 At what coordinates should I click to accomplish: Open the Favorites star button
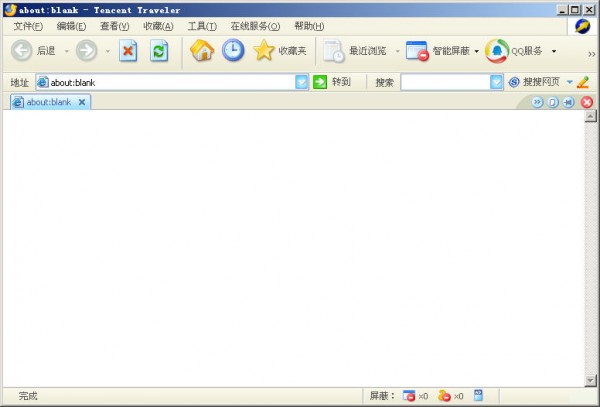pyautogui.click(x=280, y=50)
